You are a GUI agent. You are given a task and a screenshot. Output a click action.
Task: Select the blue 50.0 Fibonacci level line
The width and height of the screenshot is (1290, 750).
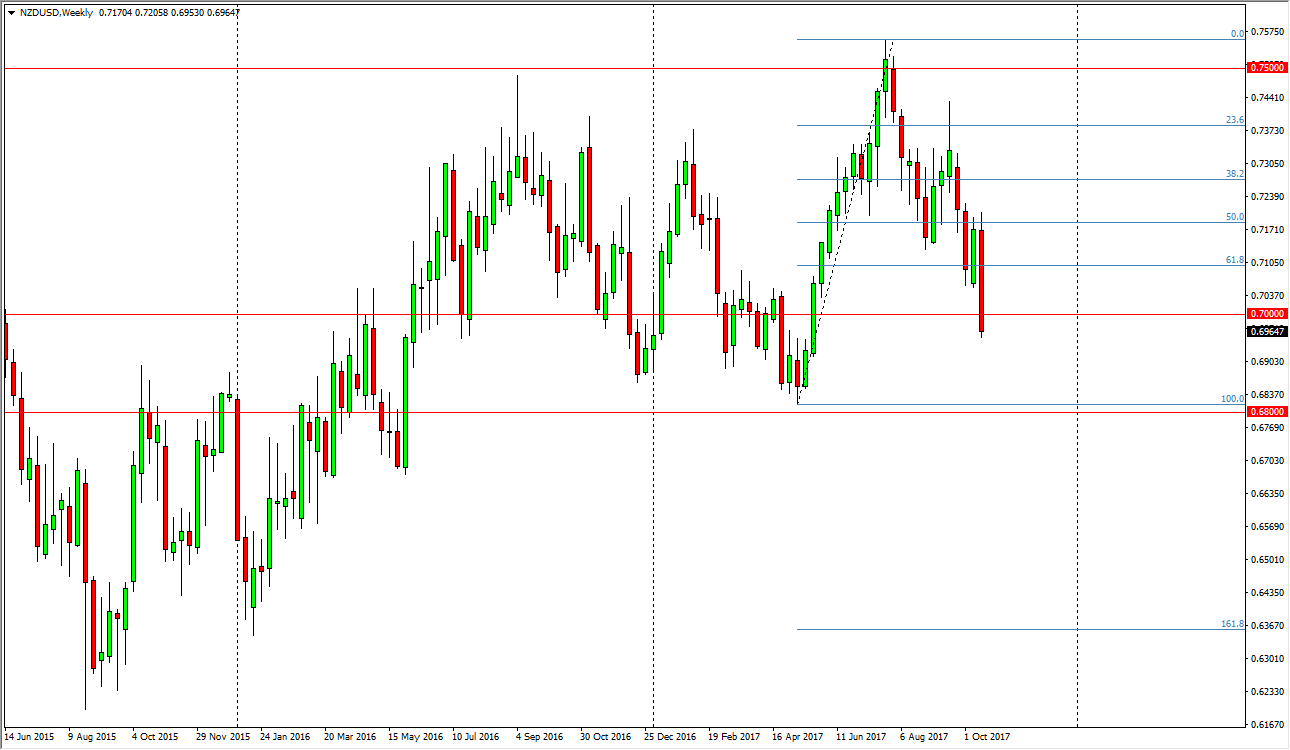(x=1000, y=221)
